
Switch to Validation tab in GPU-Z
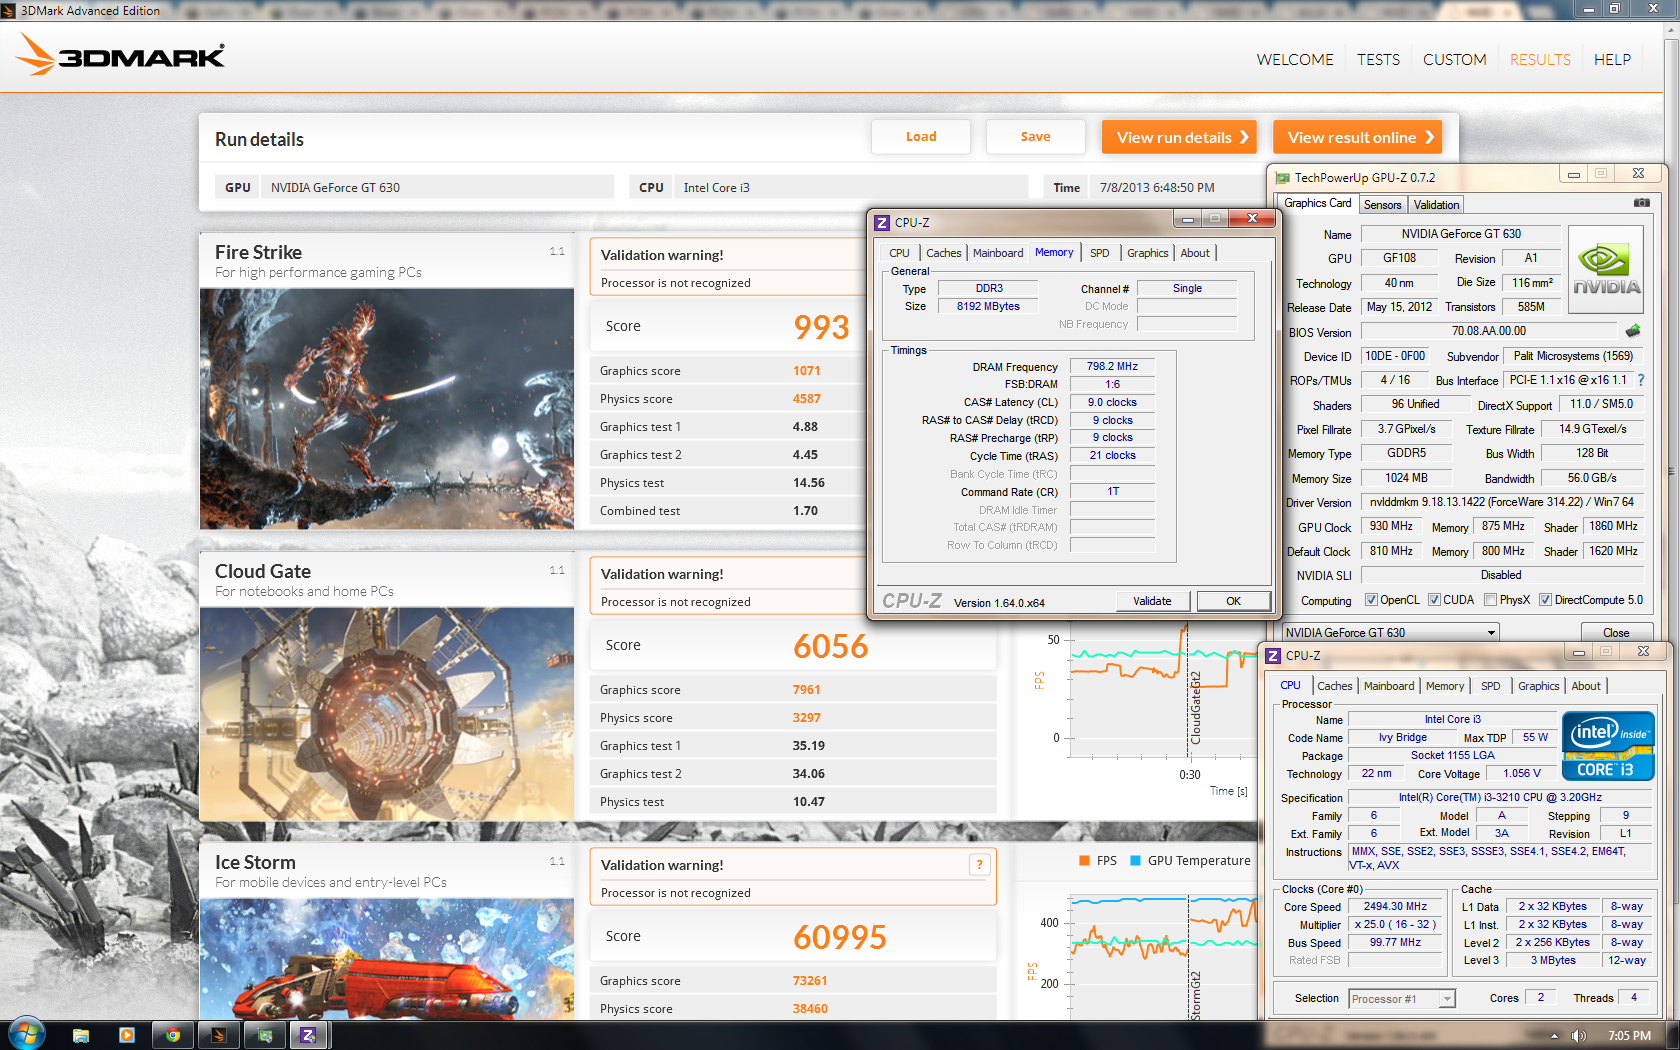(x=1436, y=205)
